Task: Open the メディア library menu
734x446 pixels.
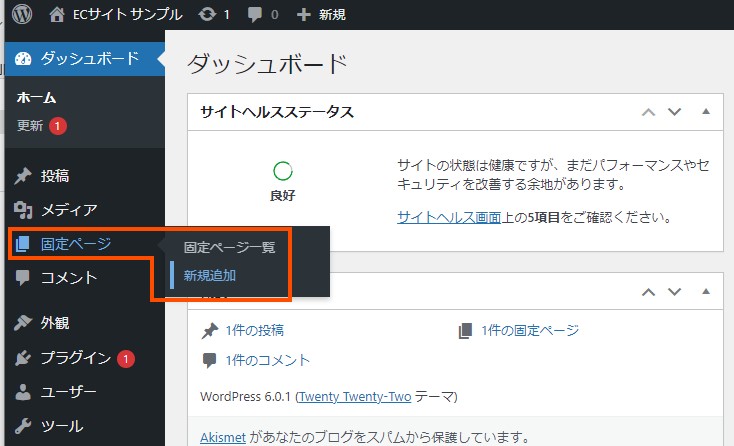Action: 68,210
